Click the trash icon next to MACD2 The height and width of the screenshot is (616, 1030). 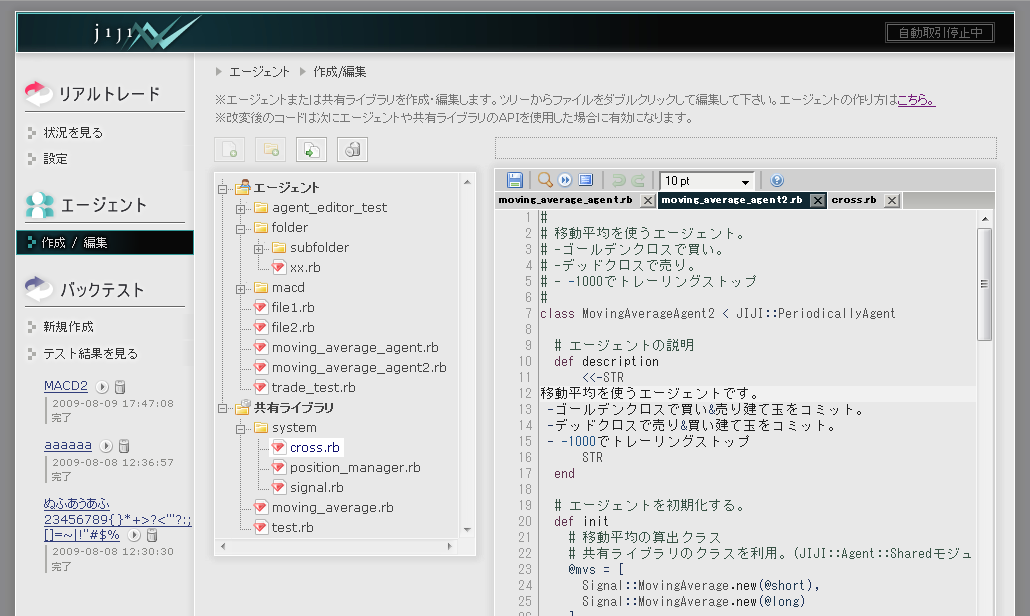click(120, 387)
